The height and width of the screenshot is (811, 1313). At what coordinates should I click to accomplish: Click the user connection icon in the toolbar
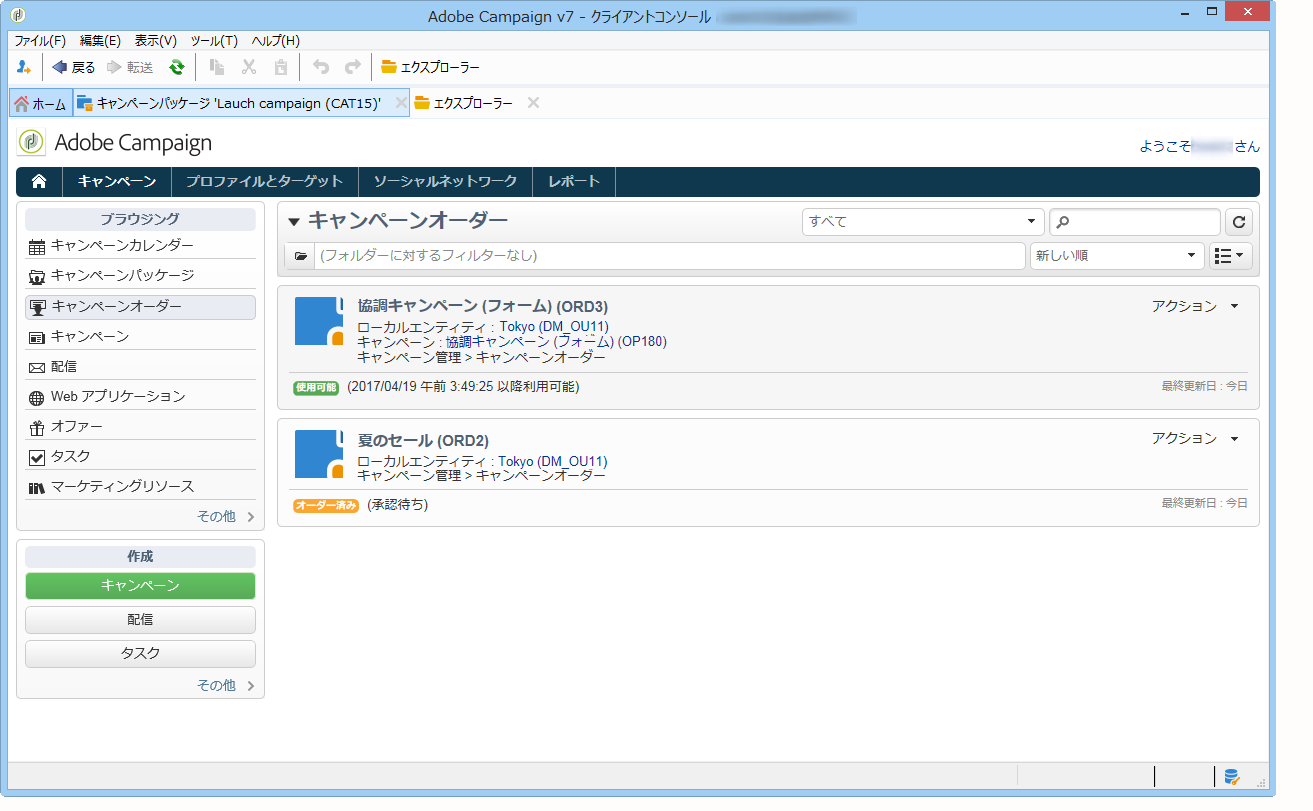tap(24, 68)
